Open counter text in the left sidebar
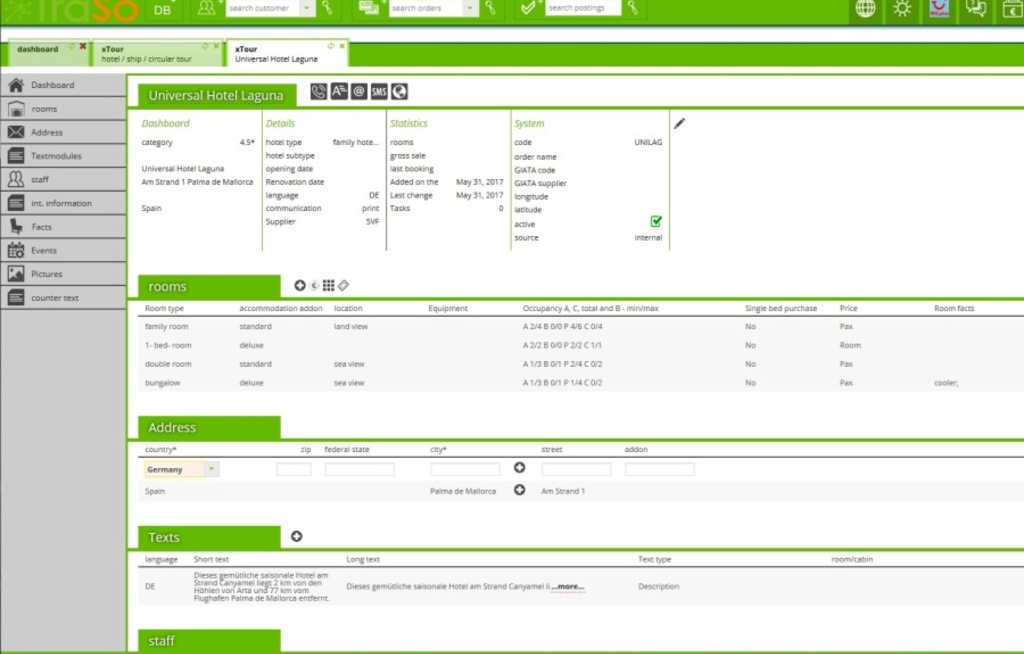This screenshot has width=1024, height=654. point(63,297)
